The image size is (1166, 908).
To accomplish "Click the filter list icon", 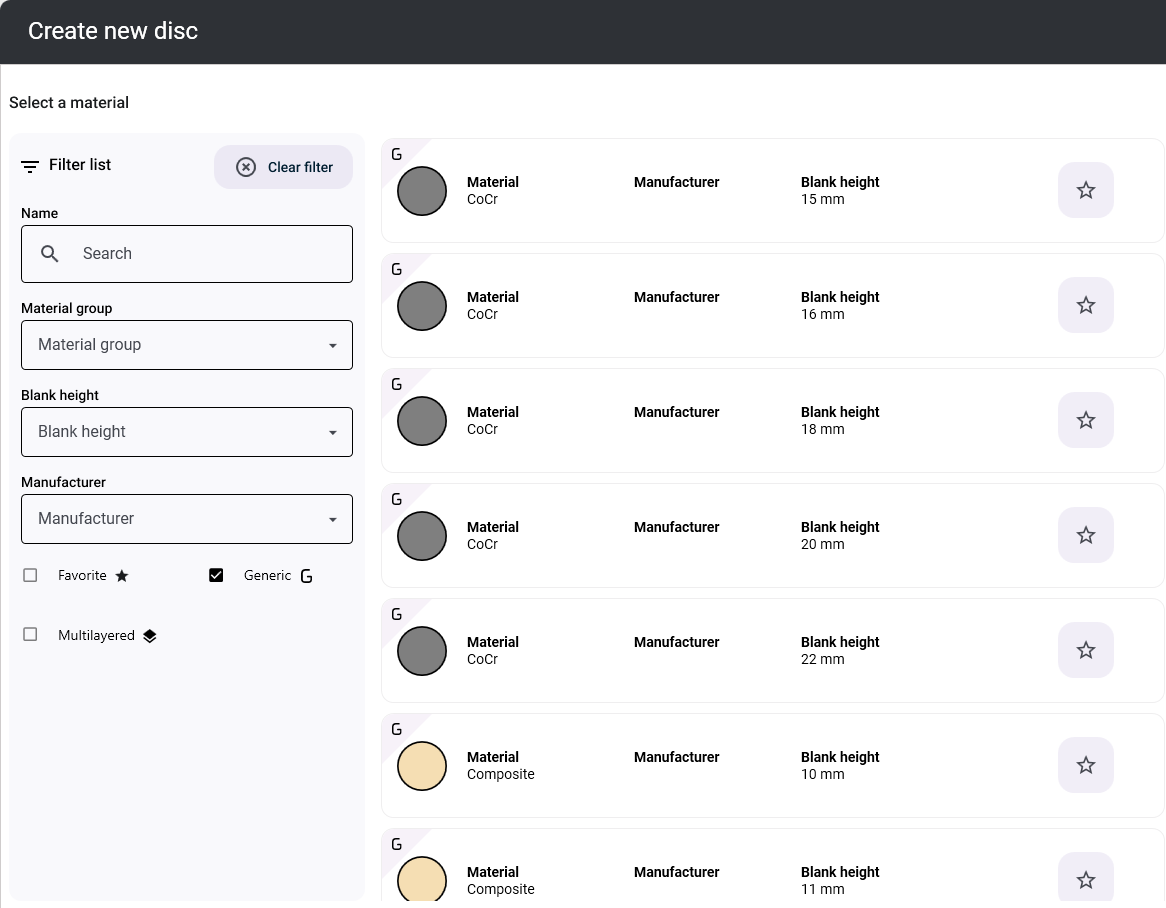I will [30, 167].
